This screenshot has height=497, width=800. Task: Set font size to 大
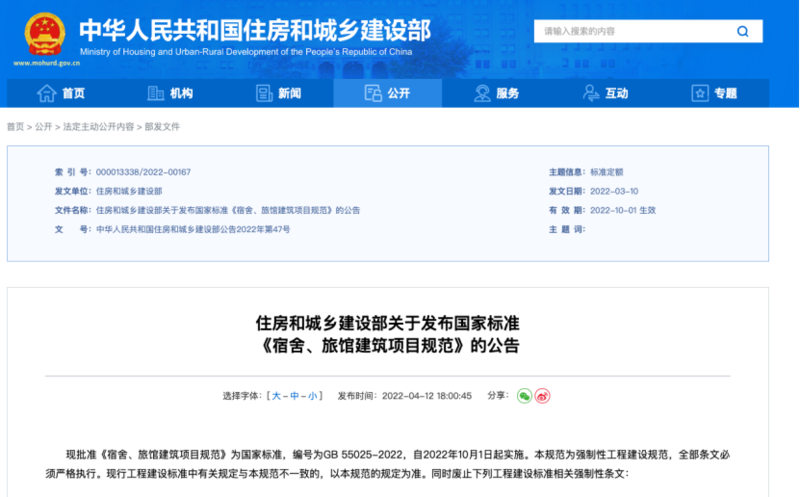click(276, 396)
